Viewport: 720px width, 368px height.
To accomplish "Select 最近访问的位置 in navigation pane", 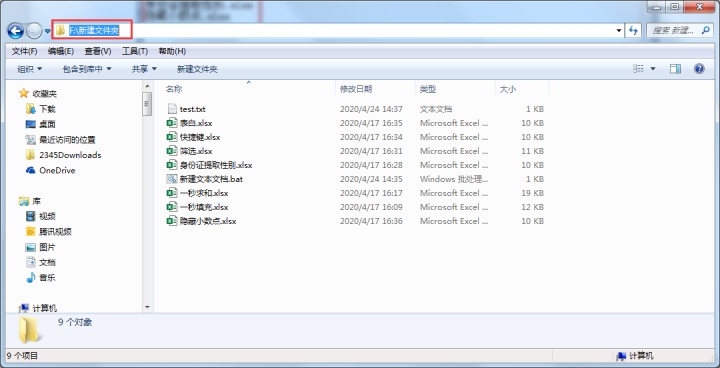I will [67, 140].
